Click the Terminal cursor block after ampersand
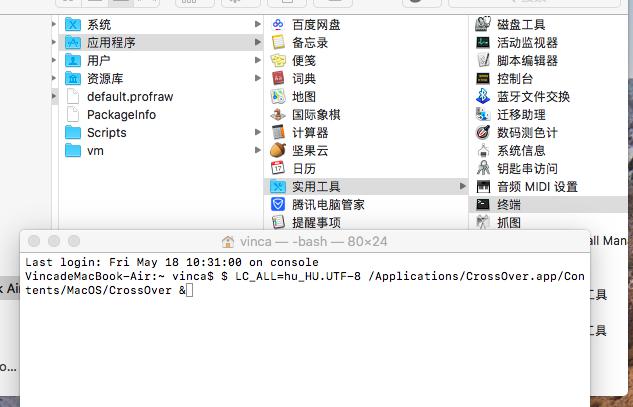The width and height of the screenshot is (633, 407). coord(190,290)
